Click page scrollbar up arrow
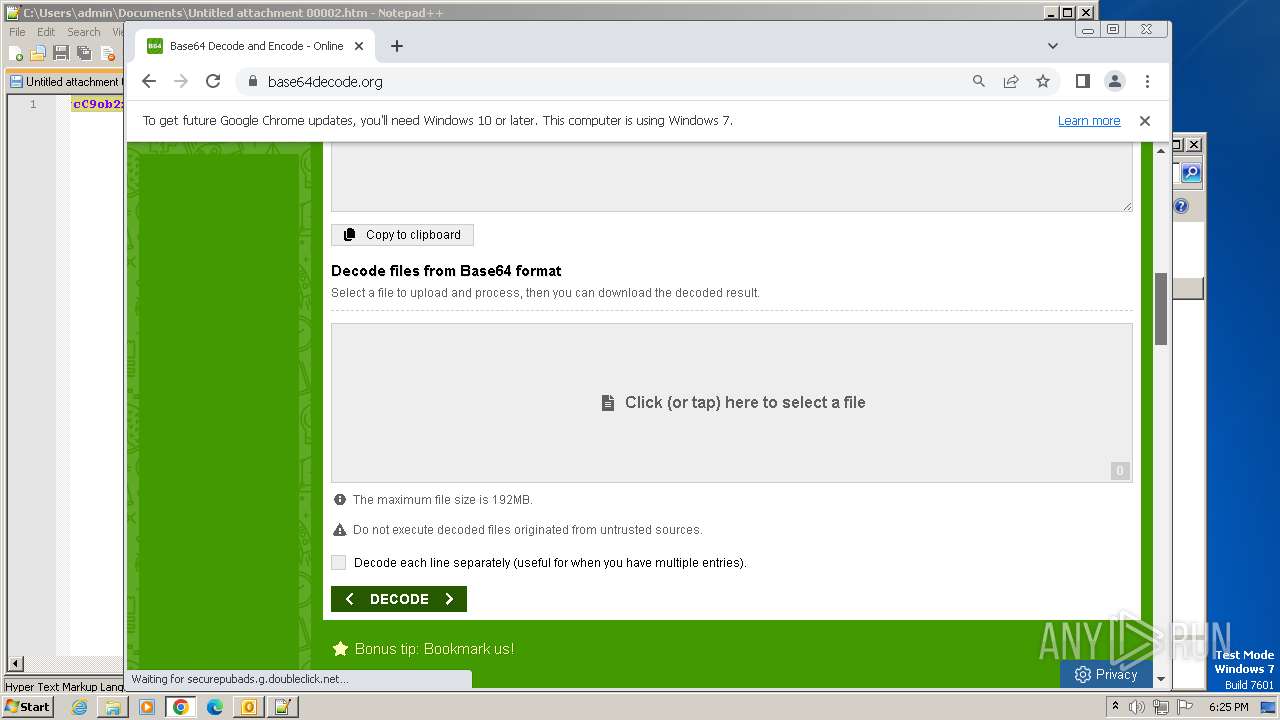Viewport: 1280px width, 720px height. tap(1161, 151)
